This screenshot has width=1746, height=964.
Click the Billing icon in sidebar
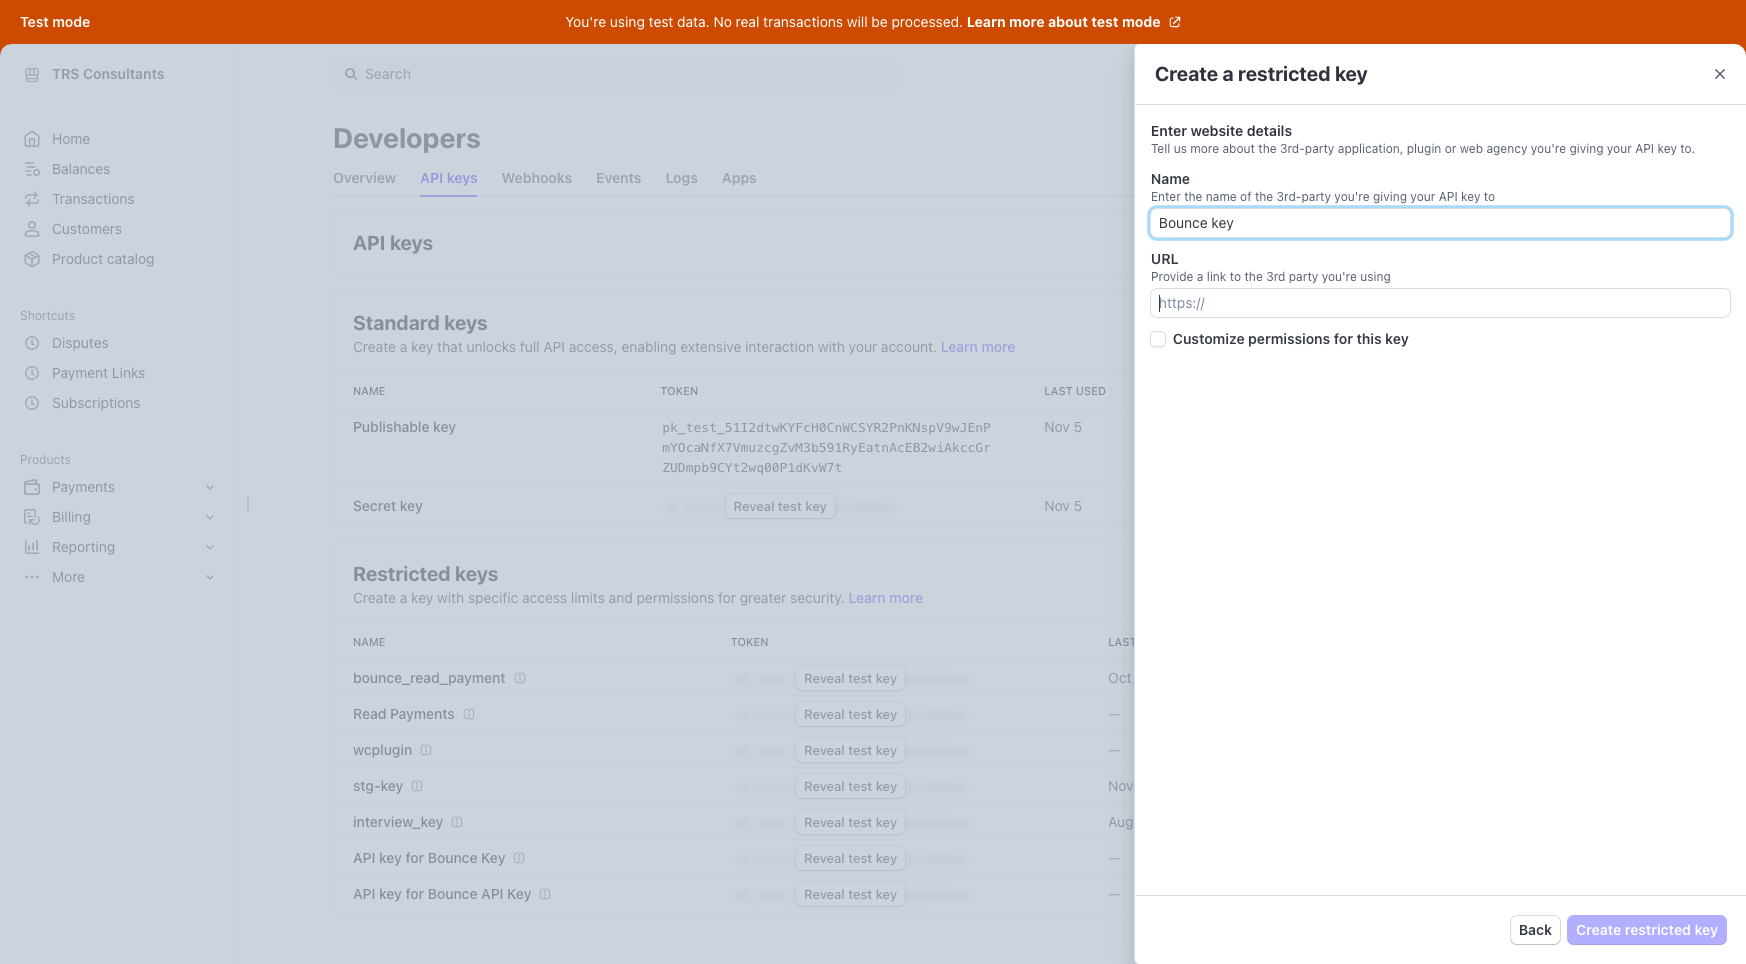(x=32, y=517)
